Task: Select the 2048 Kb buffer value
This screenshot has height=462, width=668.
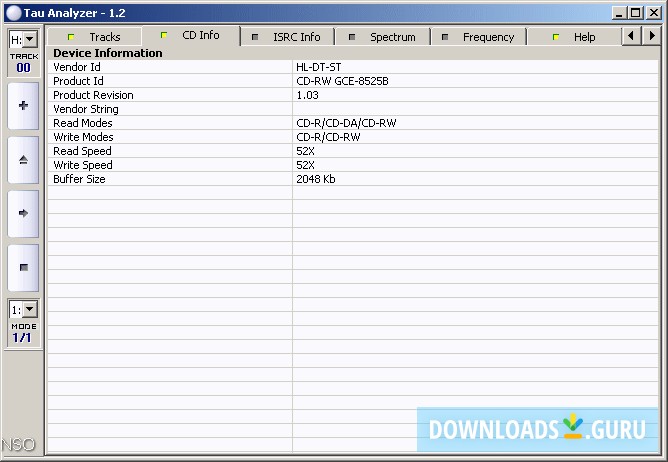Action: pos(316,179)
